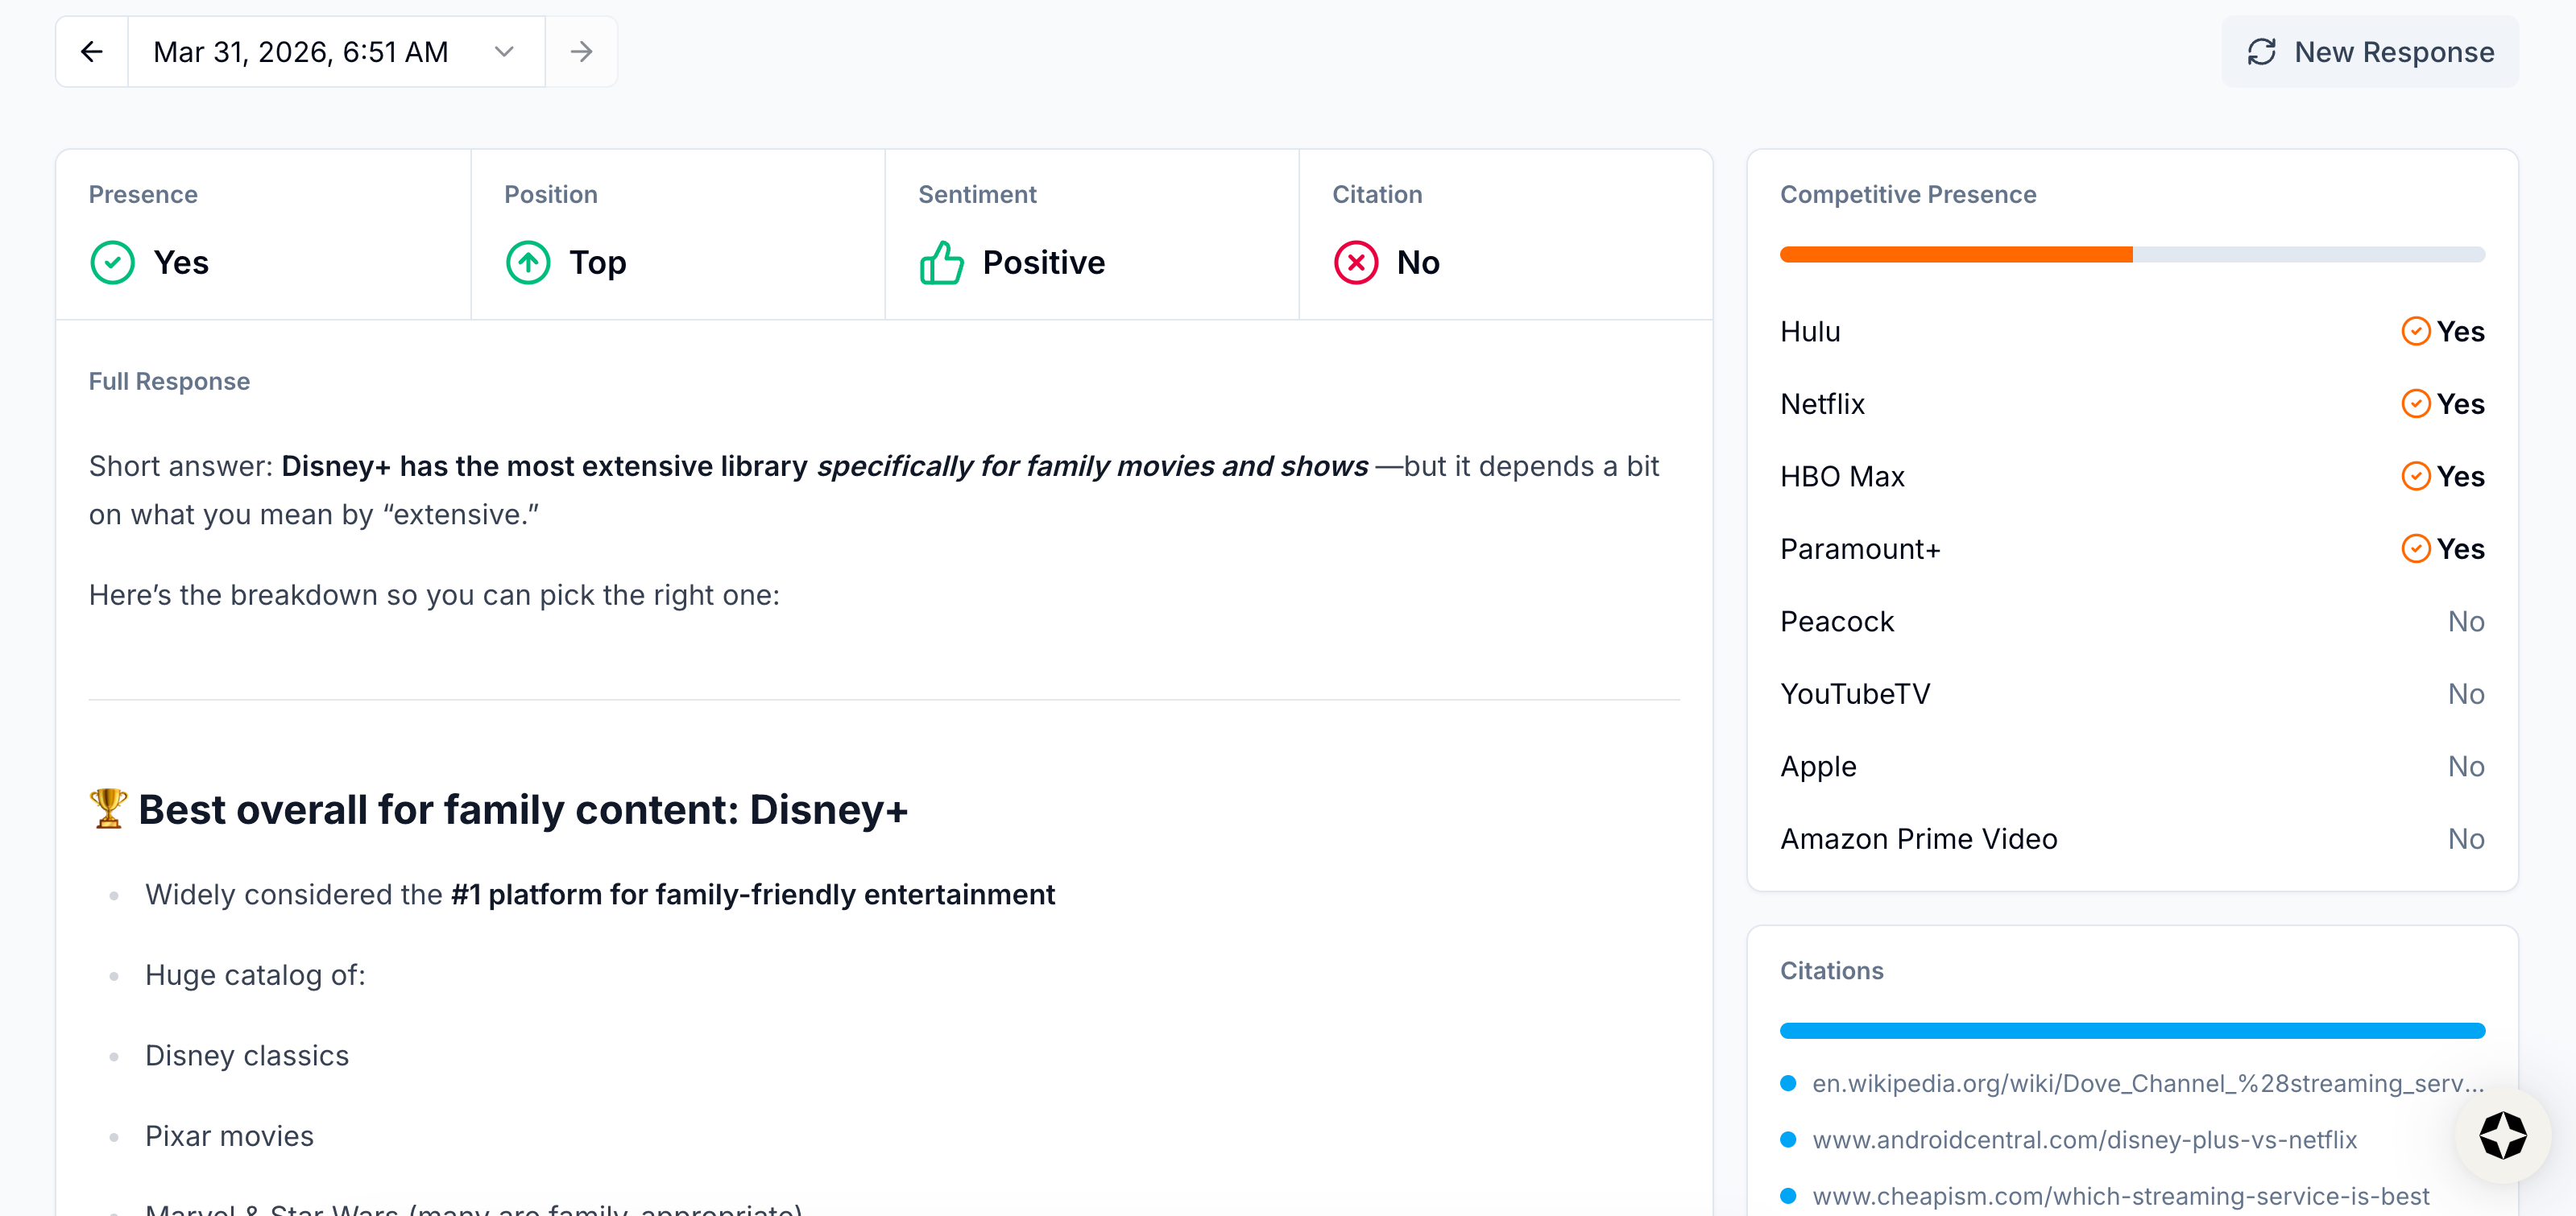The width and height of the screenshot is (2576, 1216).
Task: Click the Sentiment thumbs-up icon
Action: [941, 263]
